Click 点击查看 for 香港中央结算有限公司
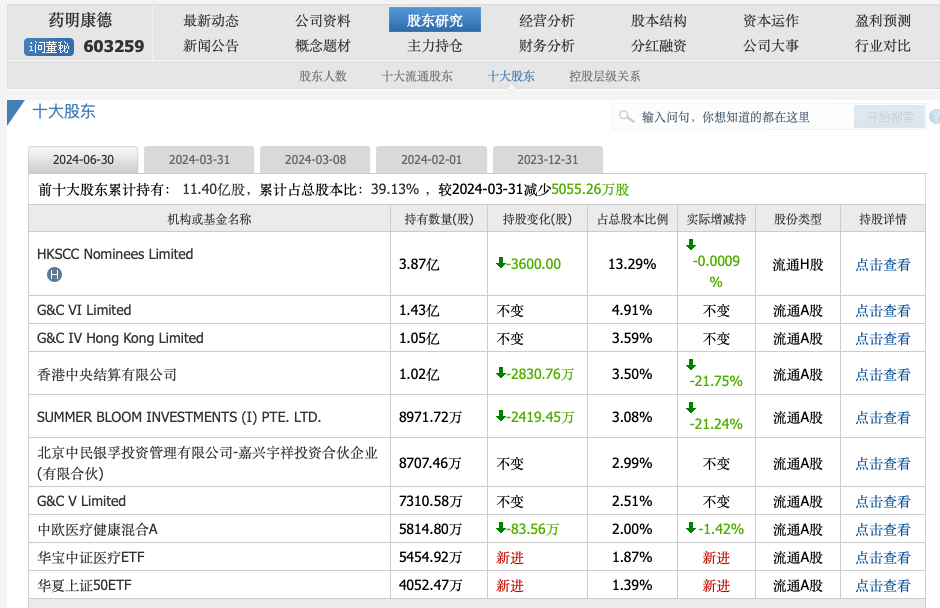Screen dimensions: 940x608 (883, 375)
